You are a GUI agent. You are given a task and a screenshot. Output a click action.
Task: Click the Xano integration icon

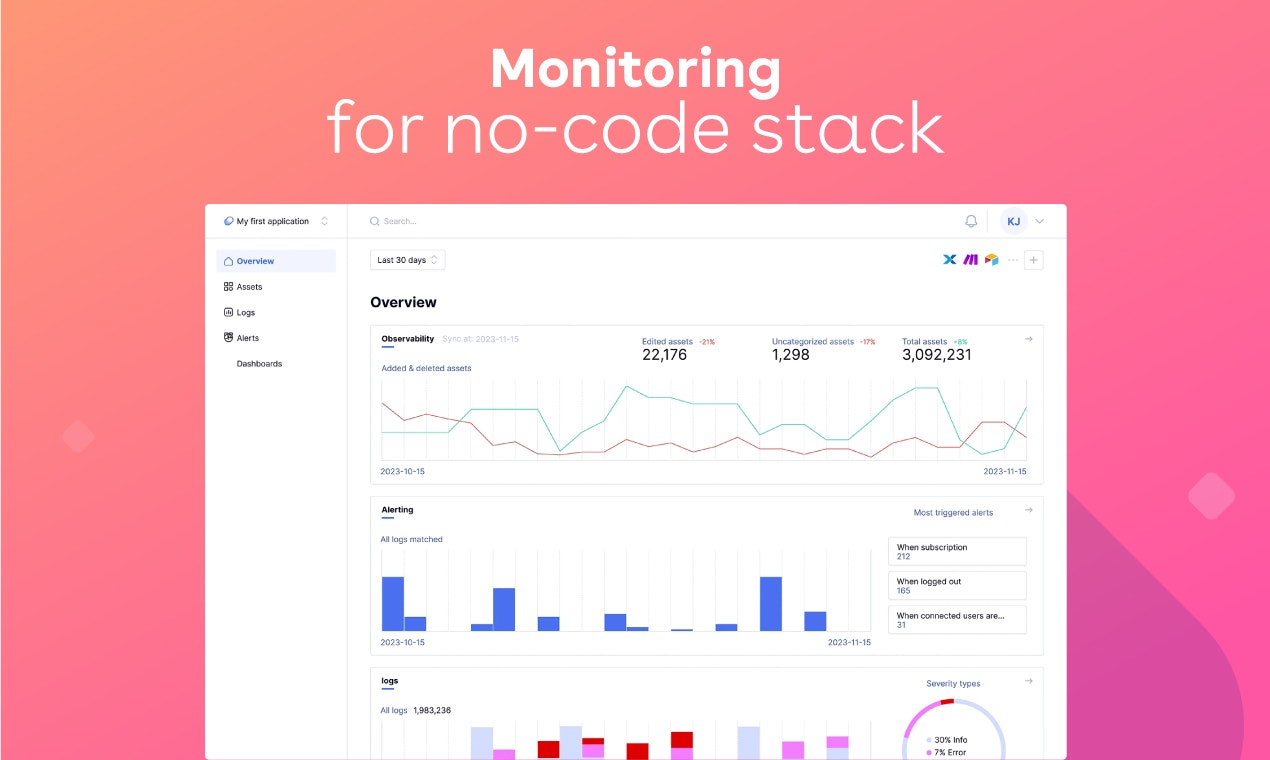950,260
